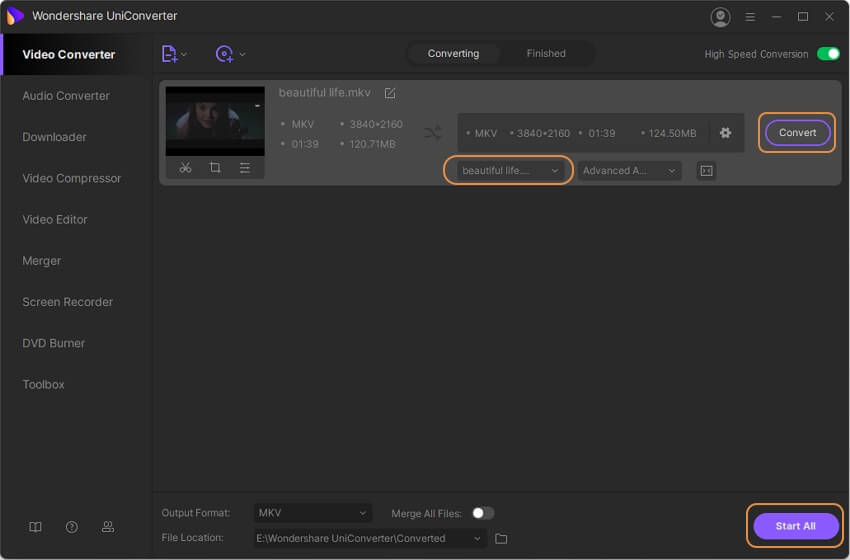Open the user account icon
Viewport: 850px width, 560px height.
coord(720,17)
